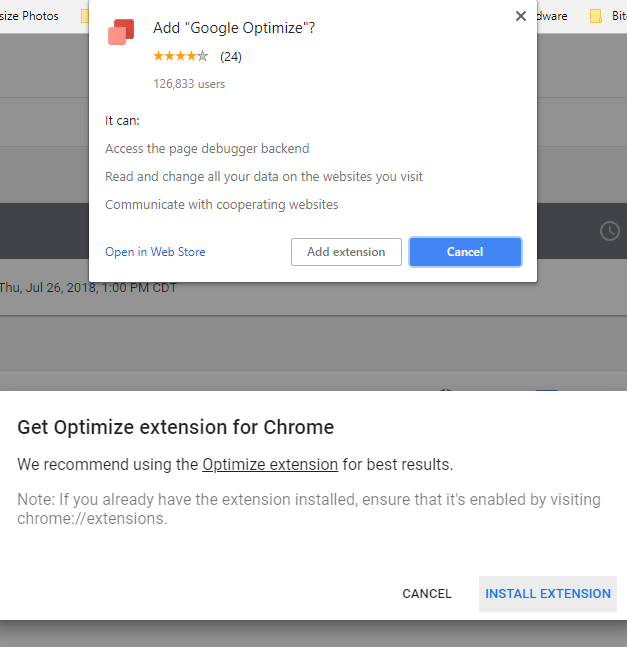Click the (24) review count
This screenshot has width=627, height=647.
coord(231,56)
